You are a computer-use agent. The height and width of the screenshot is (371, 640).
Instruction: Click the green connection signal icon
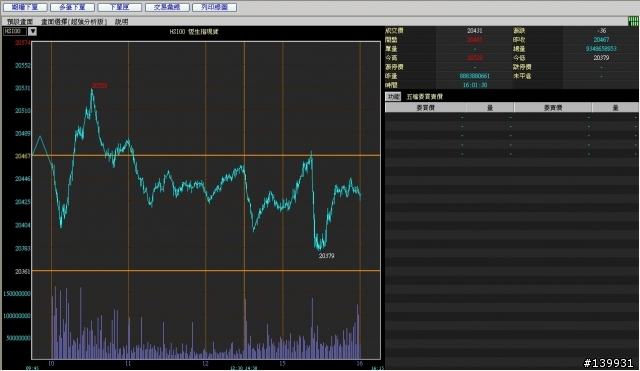click(x=633, y=21)
